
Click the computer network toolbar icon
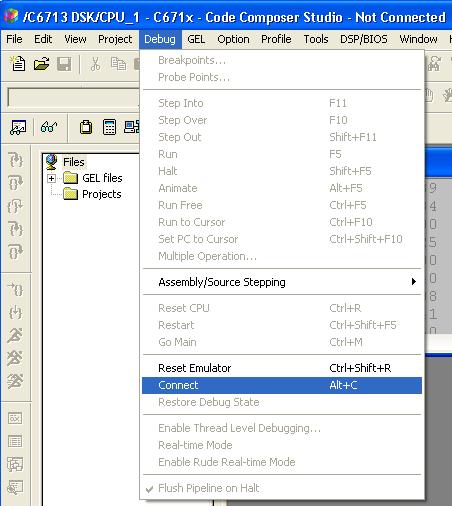pos(131,127)
